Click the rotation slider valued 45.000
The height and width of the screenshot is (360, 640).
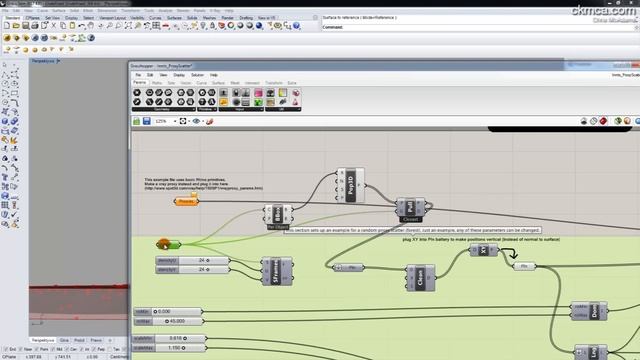pyautogui.click(x=168, y=321)
